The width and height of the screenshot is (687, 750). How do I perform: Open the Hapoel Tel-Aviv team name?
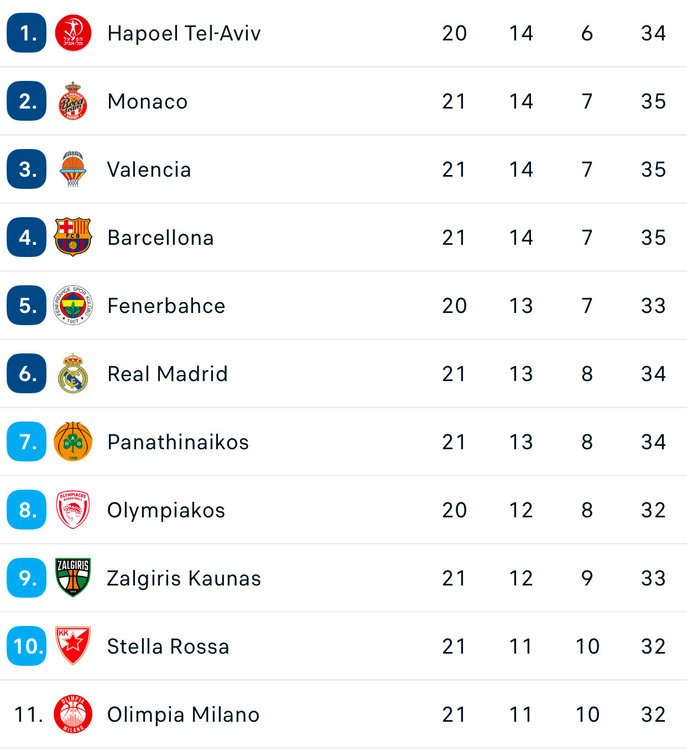184,33
